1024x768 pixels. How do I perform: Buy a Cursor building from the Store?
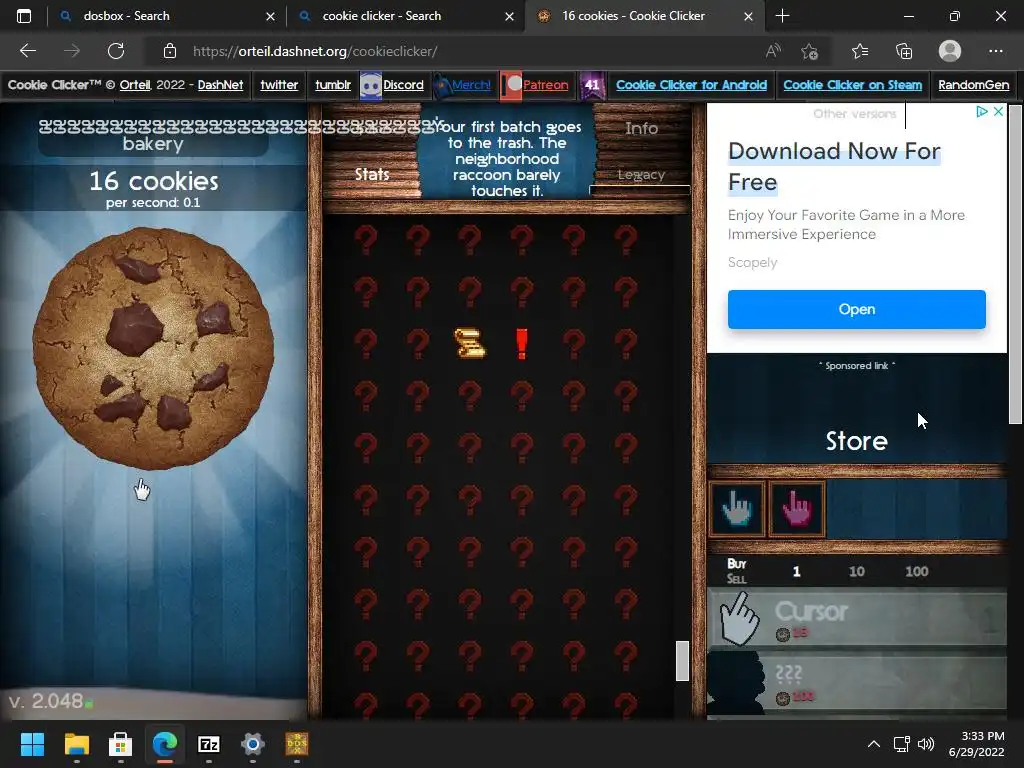(x=857, y=620)
